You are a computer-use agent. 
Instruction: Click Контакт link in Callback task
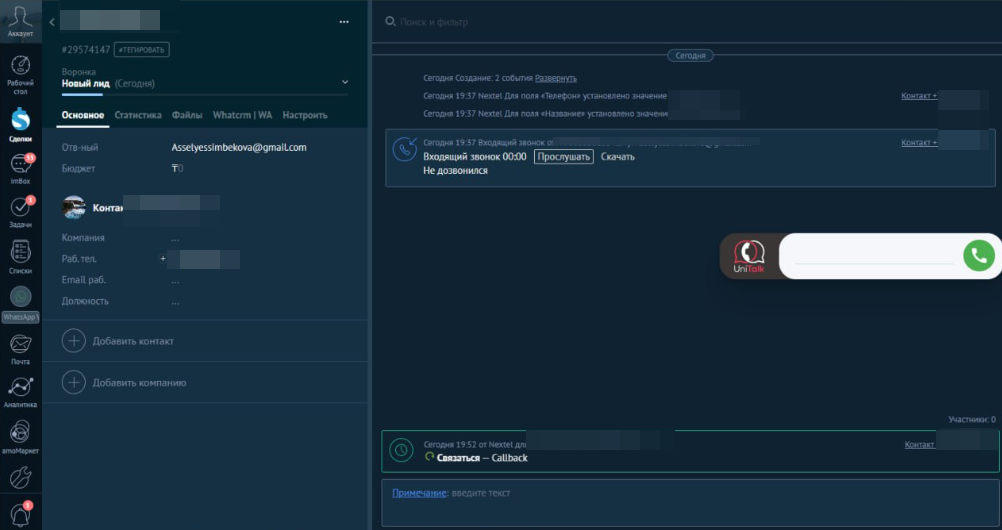920,444
